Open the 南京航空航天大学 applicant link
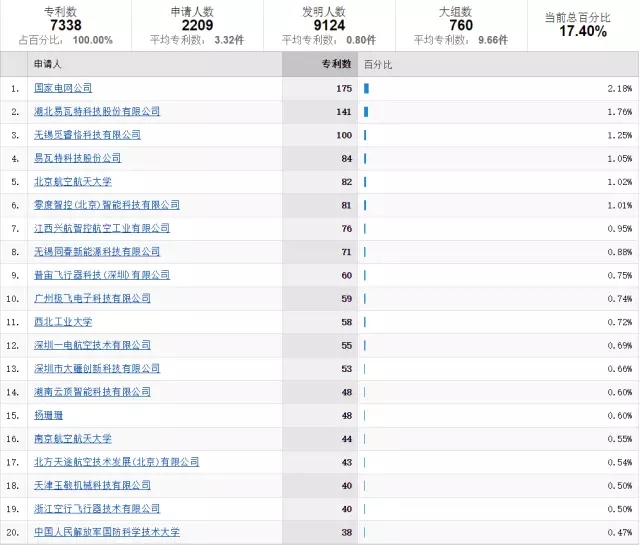This screenshot has width=640, height=545. [x=73, y=438]
